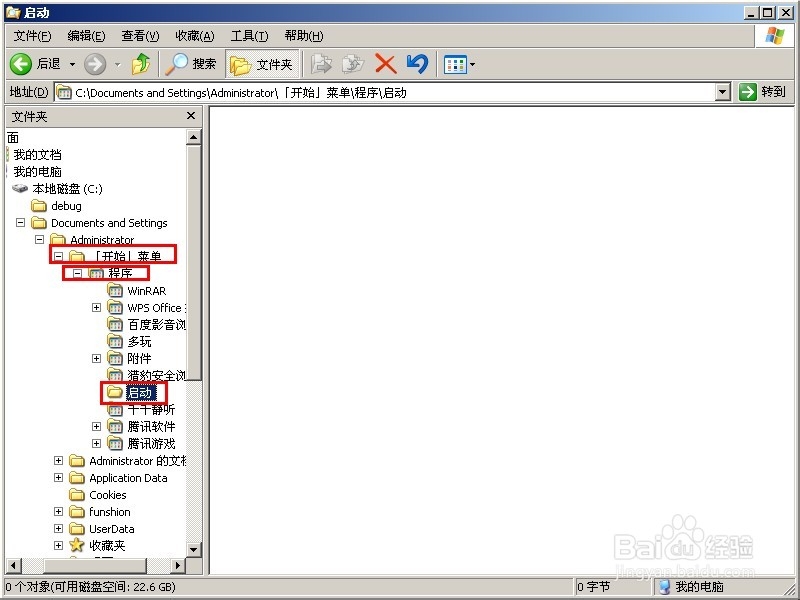Click inside the address bar path
Screen dimensions: 800x600
tap(386, 92)
